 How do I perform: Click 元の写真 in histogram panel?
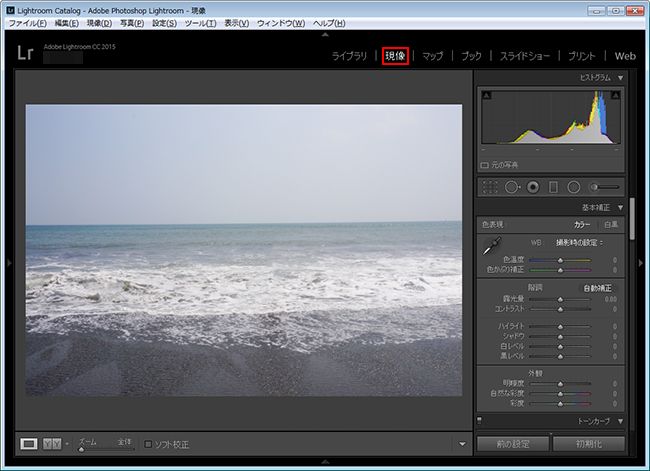coord(504,165)
